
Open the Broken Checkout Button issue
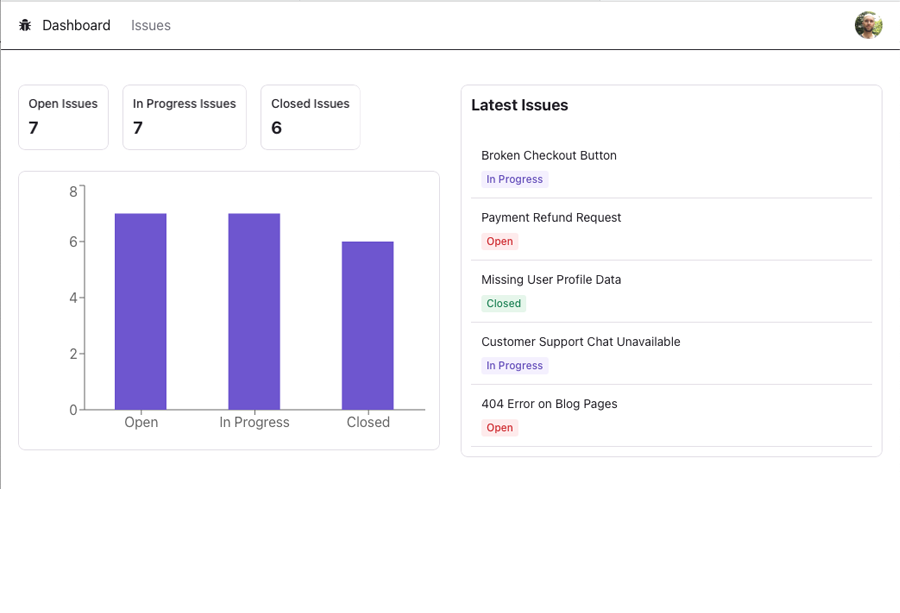point(549,156)
